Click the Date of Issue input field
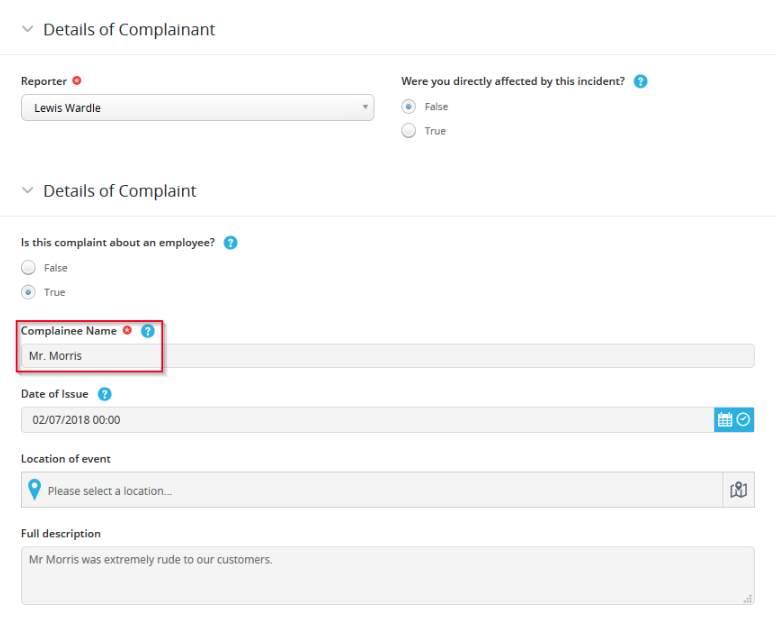776x623 pixels. (x=367, y=420)
